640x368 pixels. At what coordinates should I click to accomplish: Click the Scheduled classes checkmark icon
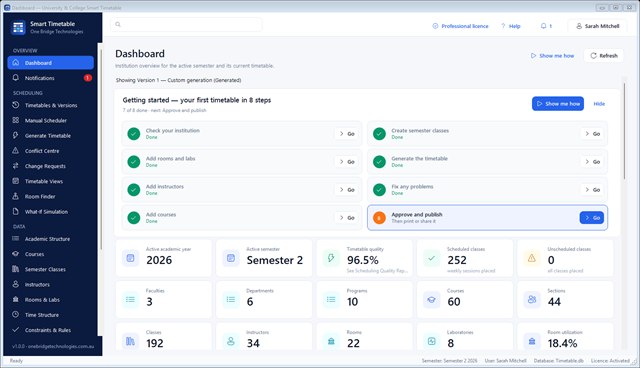(431, 258)
